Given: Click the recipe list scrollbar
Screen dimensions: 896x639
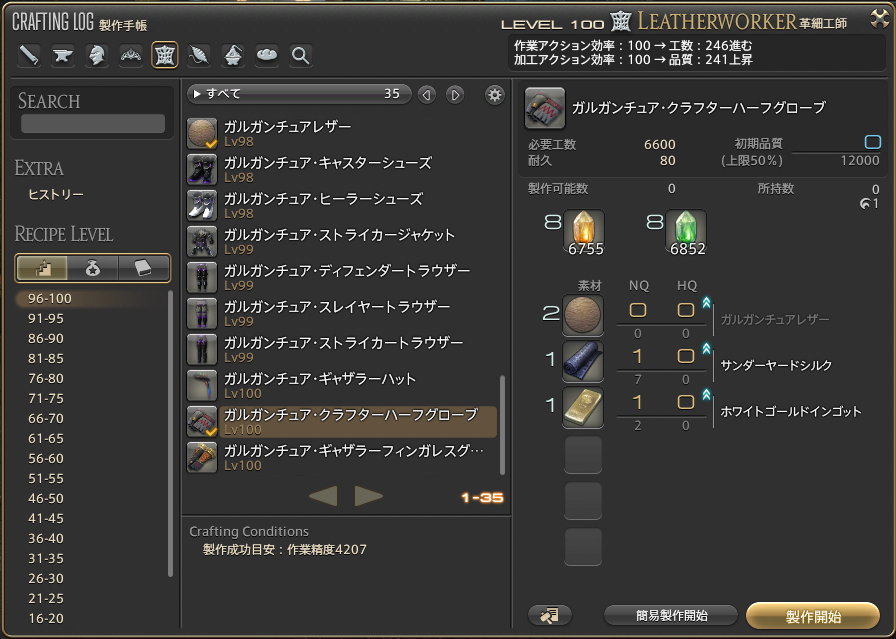Looking at the screenshot, I should [x=502, y=425].
